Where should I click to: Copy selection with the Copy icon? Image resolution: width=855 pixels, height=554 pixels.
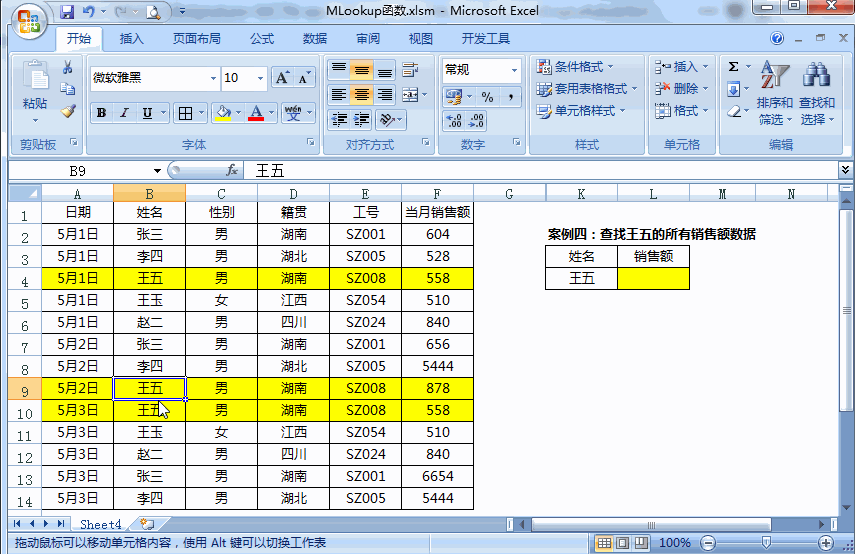pos(68,89)
